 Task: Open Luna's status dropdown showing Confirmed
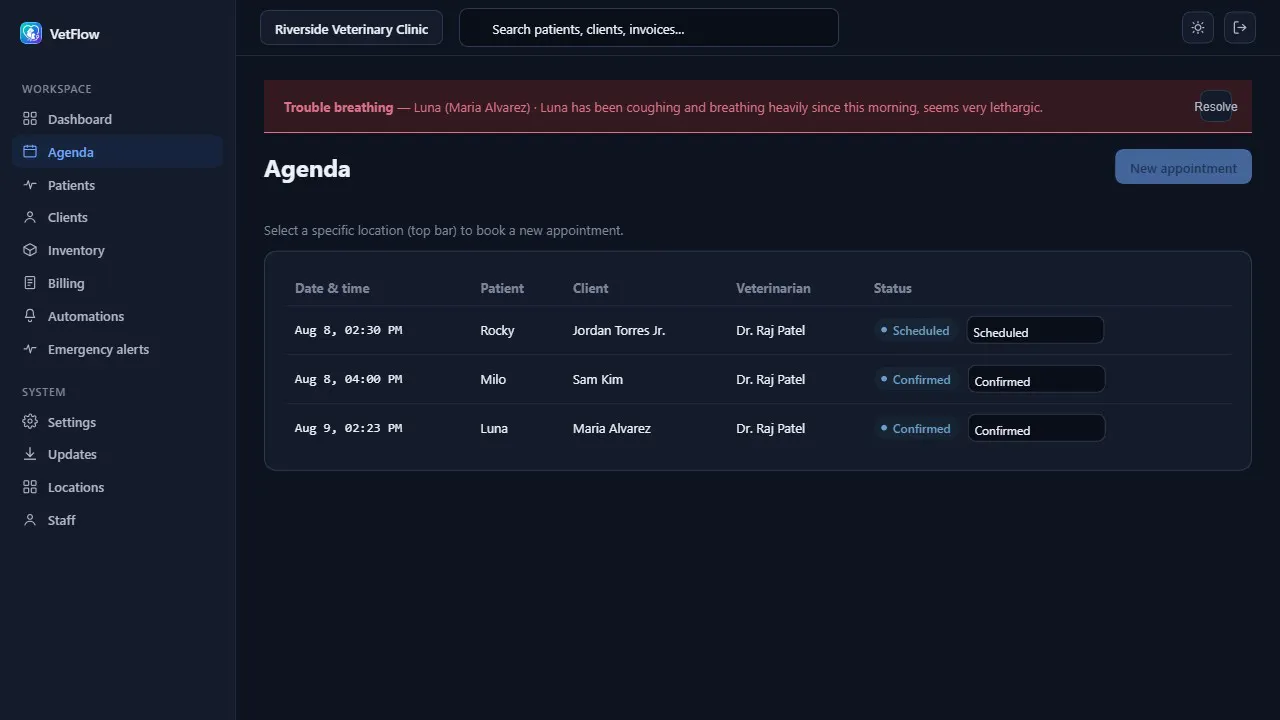(1035, 428)
